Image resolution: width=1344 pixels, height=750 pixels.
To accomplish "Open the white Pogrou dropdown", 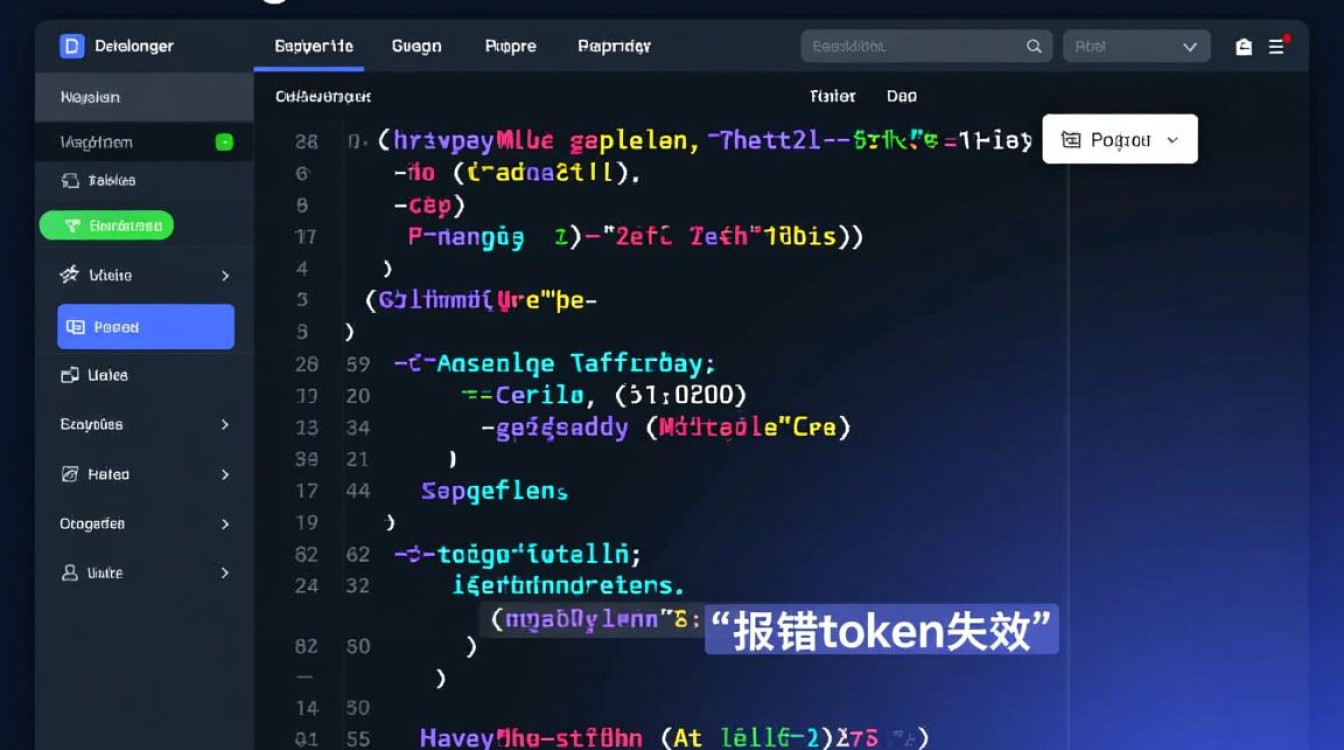I will click(x=1120, y=139).
